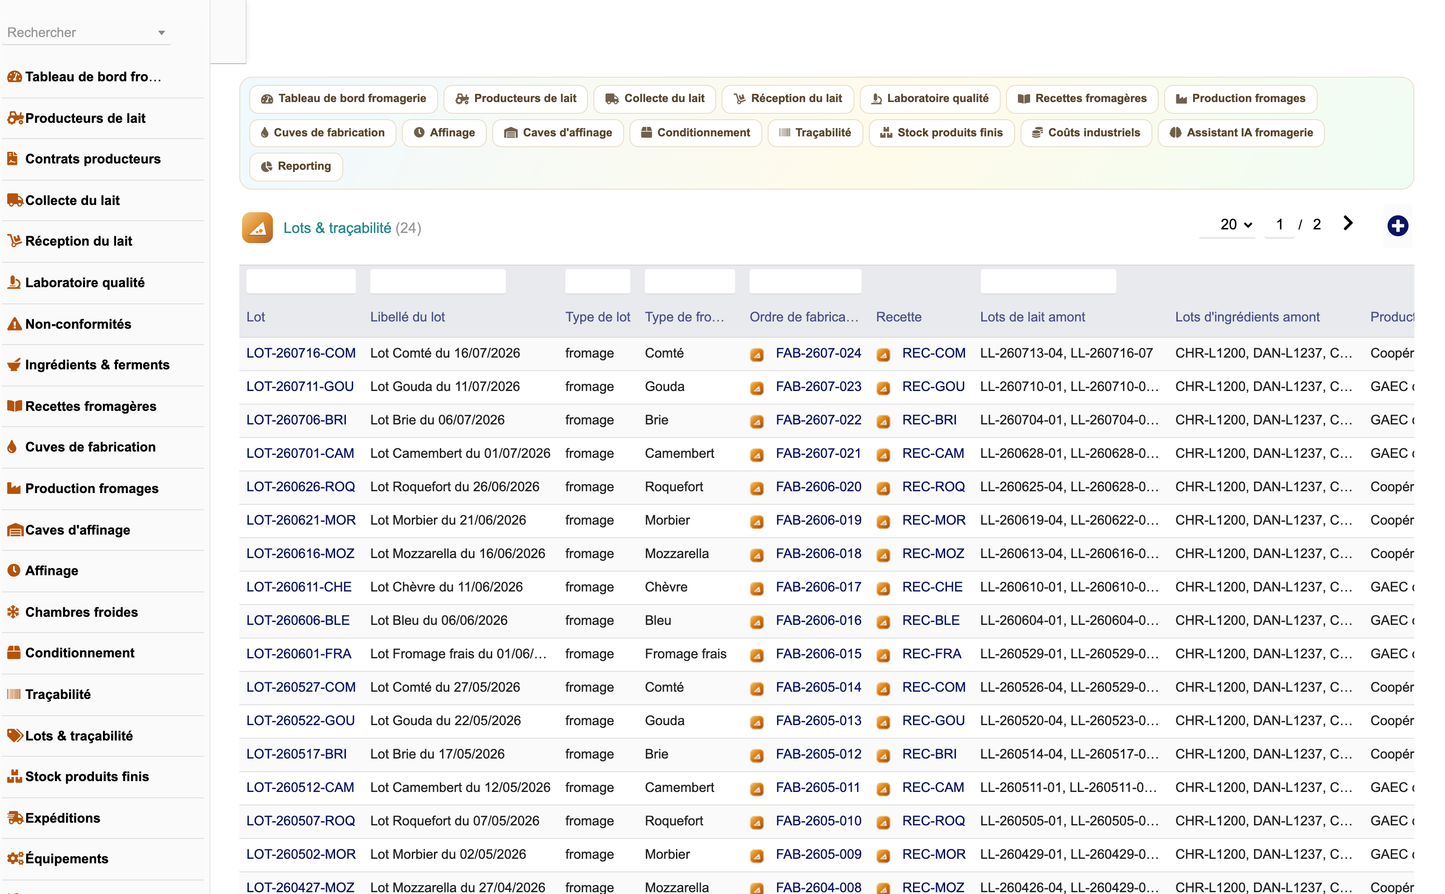Image resolution: width=1445 pixels, height=894 pixels.
Task: Click the Lots de lait amont filter field
Action: tap(1048, 282)
